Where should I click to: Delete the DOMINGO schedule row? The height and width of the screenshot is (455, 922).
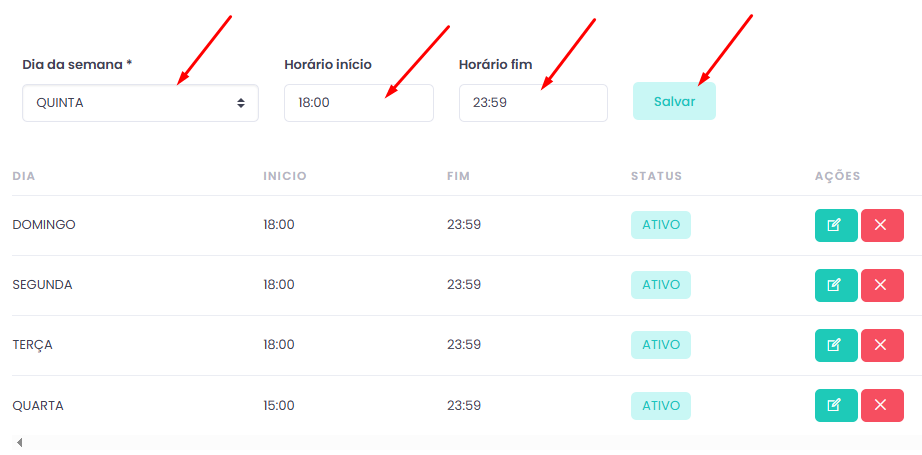881,225
